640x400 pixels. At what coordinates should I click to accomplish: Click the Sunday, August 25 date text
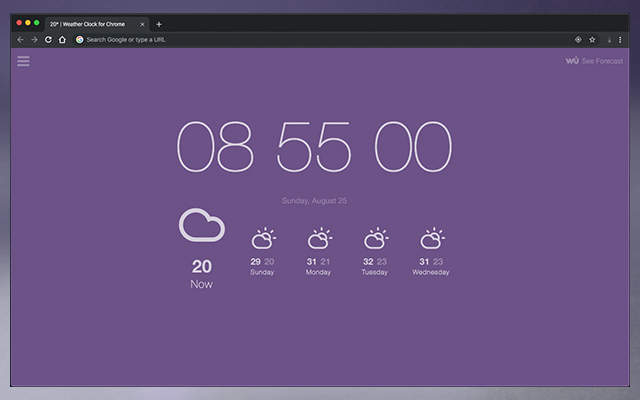click(314, 201)
